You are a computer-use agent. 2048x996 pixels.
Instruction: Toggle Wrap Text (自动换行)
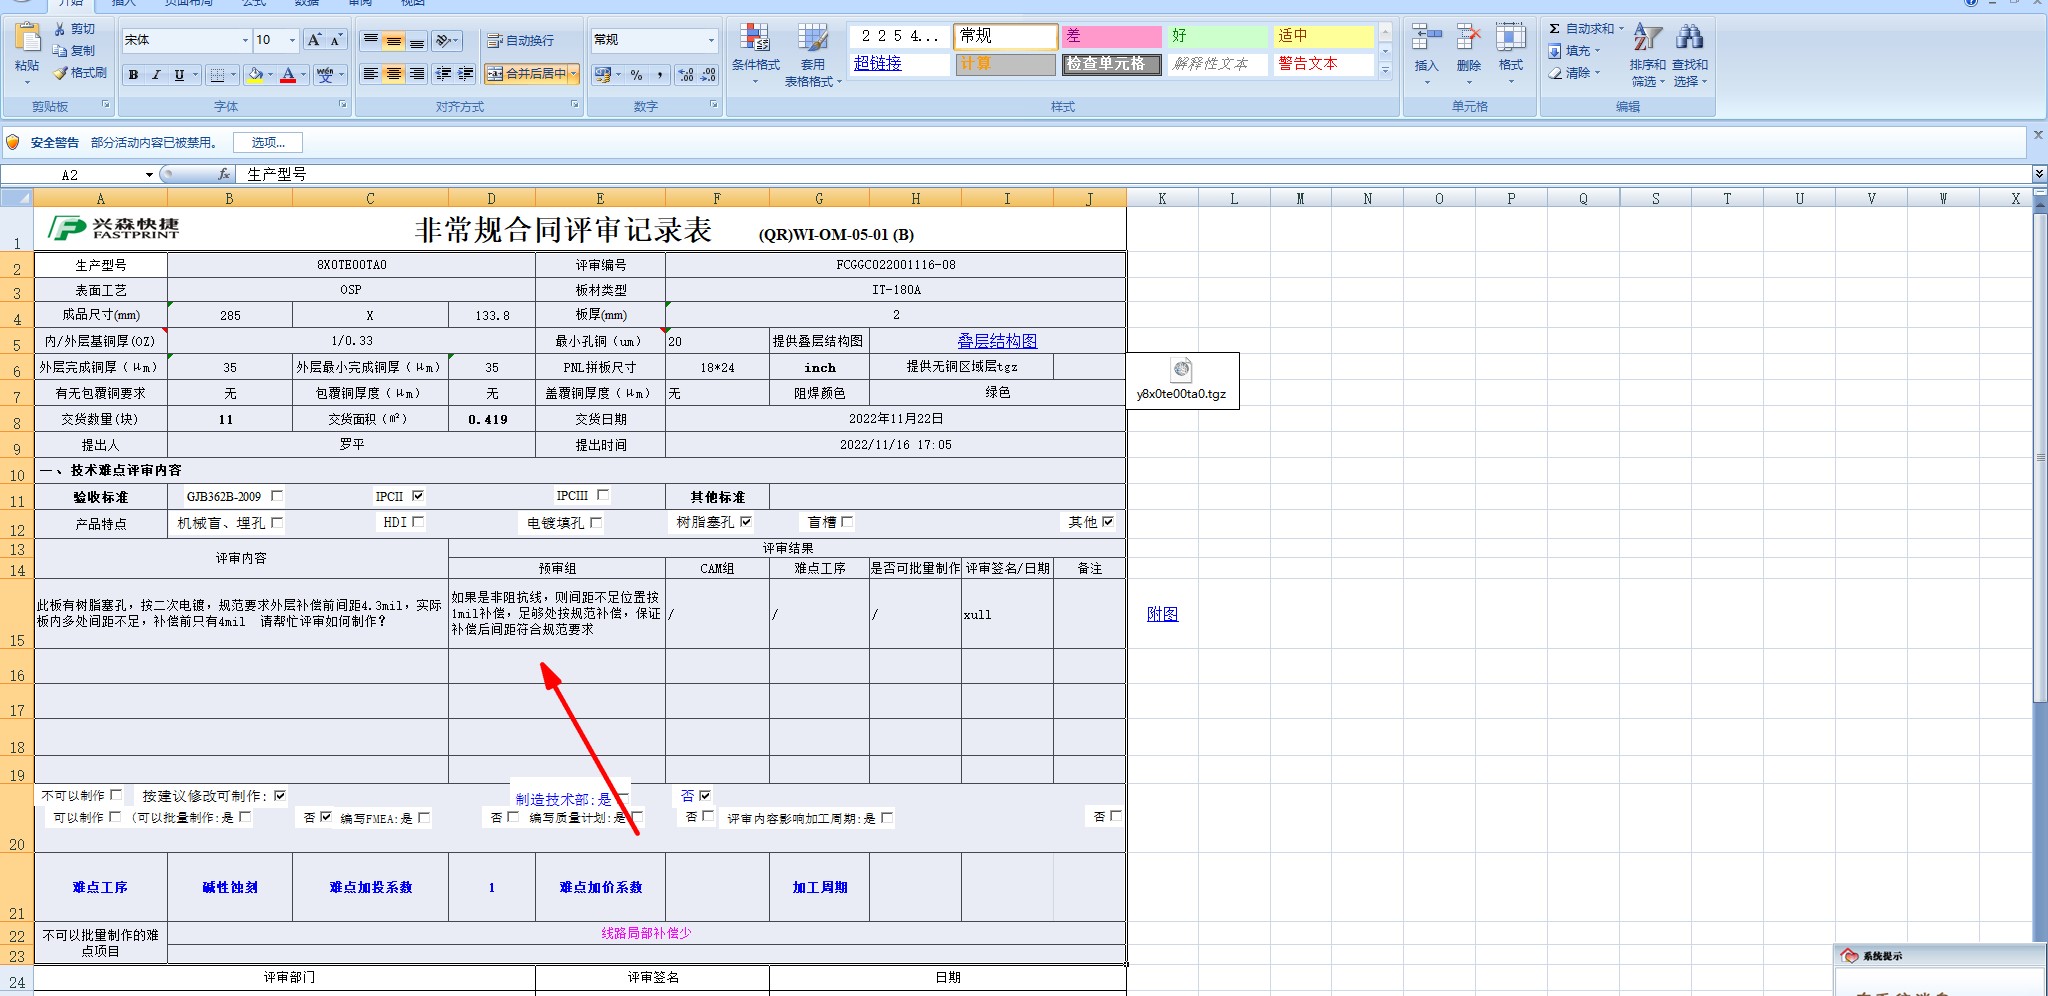(520, 40)
